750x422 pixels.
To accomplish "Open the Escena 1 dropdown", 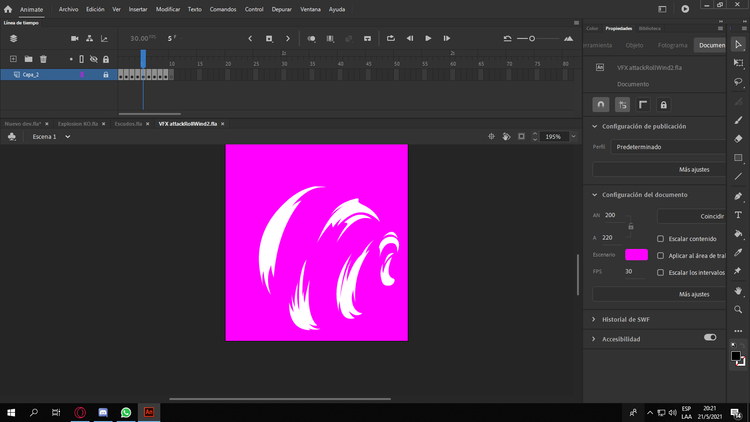I will 51,137.
